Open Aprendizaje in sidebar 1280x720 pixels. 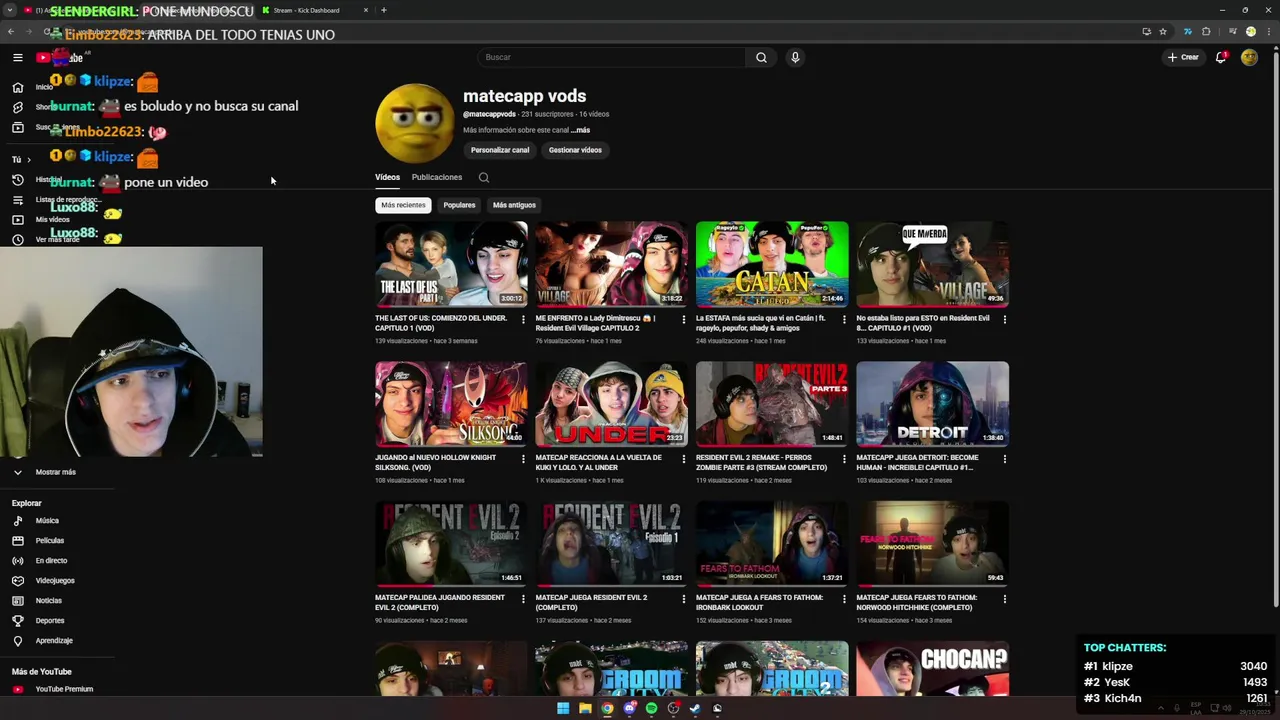pos(54,641)
